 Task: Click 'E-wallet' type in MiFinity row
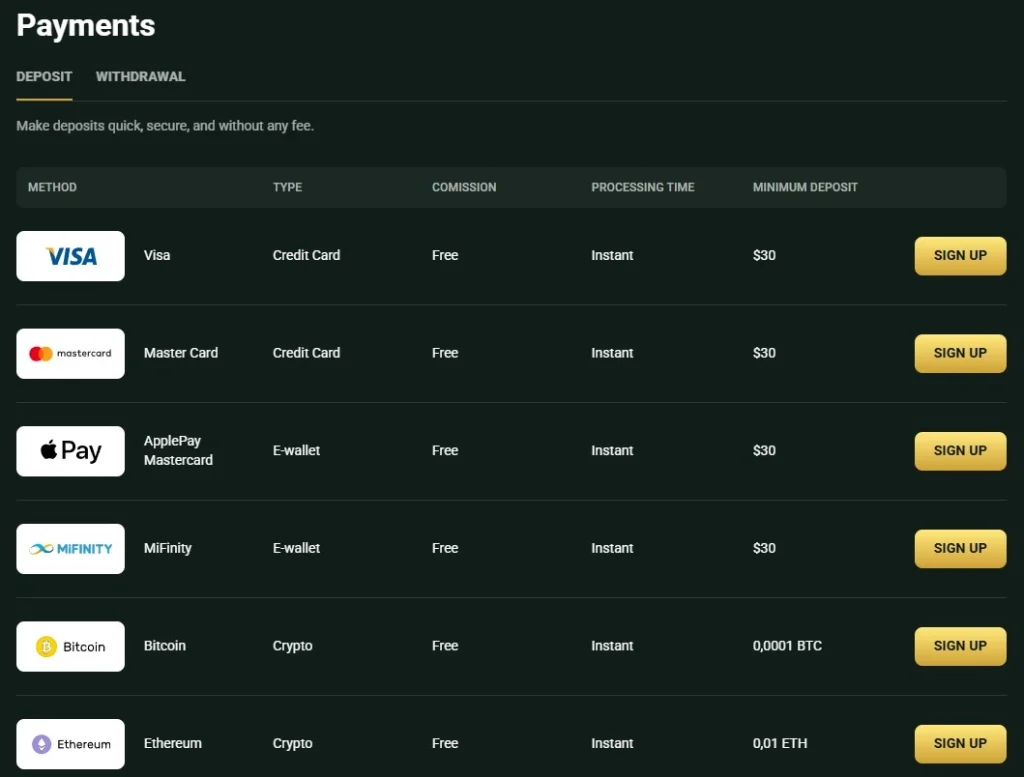(296, 548)
